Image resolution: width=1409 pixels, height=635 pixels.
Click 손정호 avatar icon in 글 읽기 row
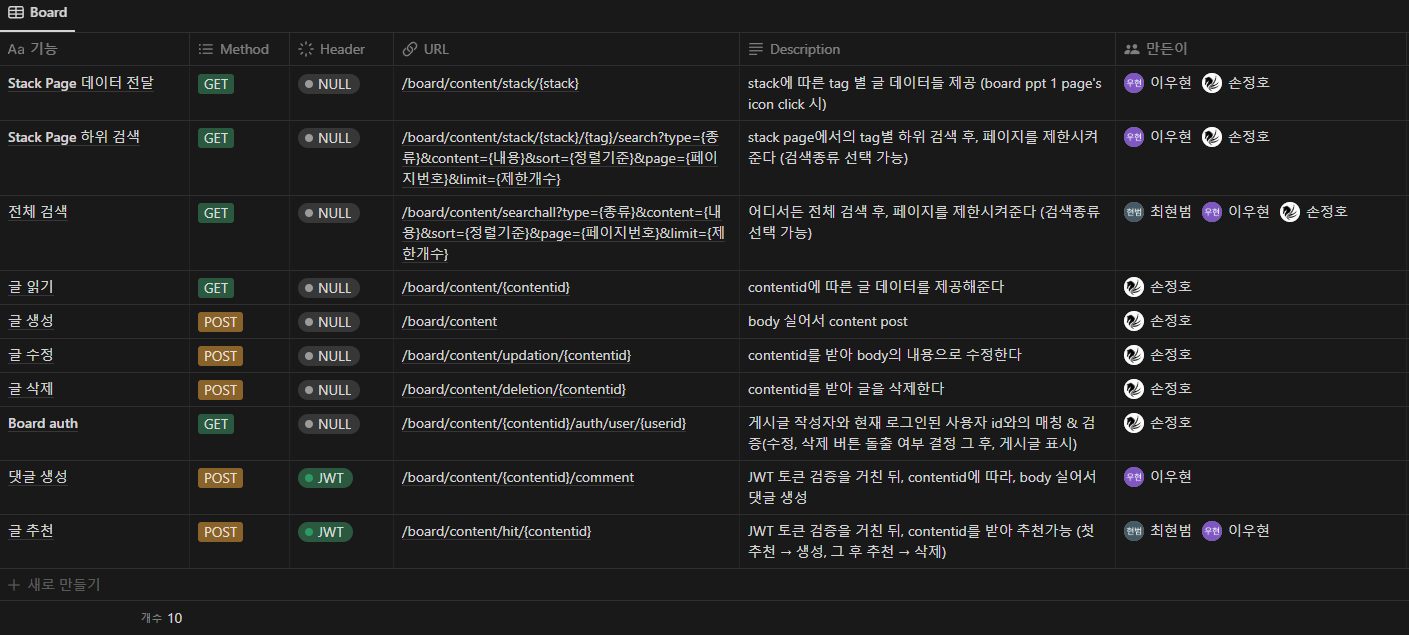[1134, 287]
